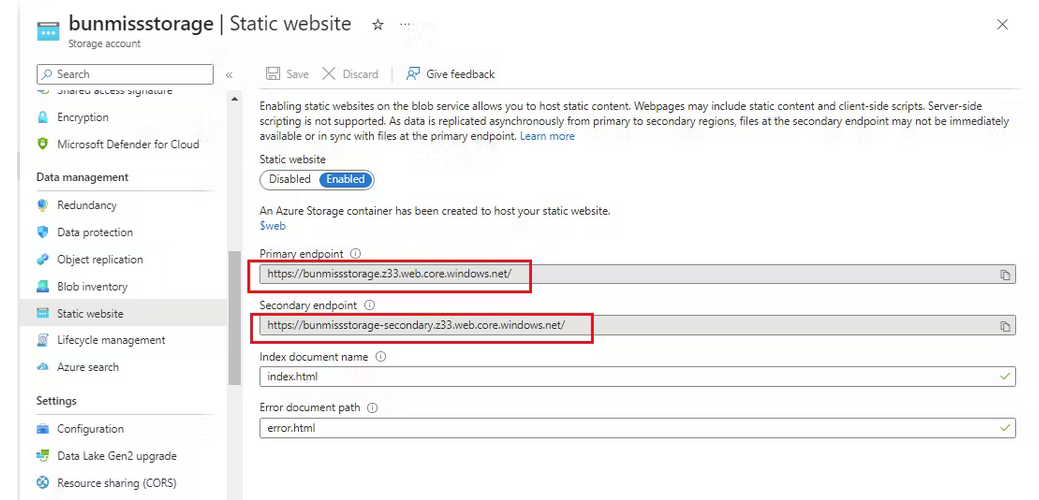Open the $web container link
This screenshot has height=500, width=1039.
click(x=272, y=225)
